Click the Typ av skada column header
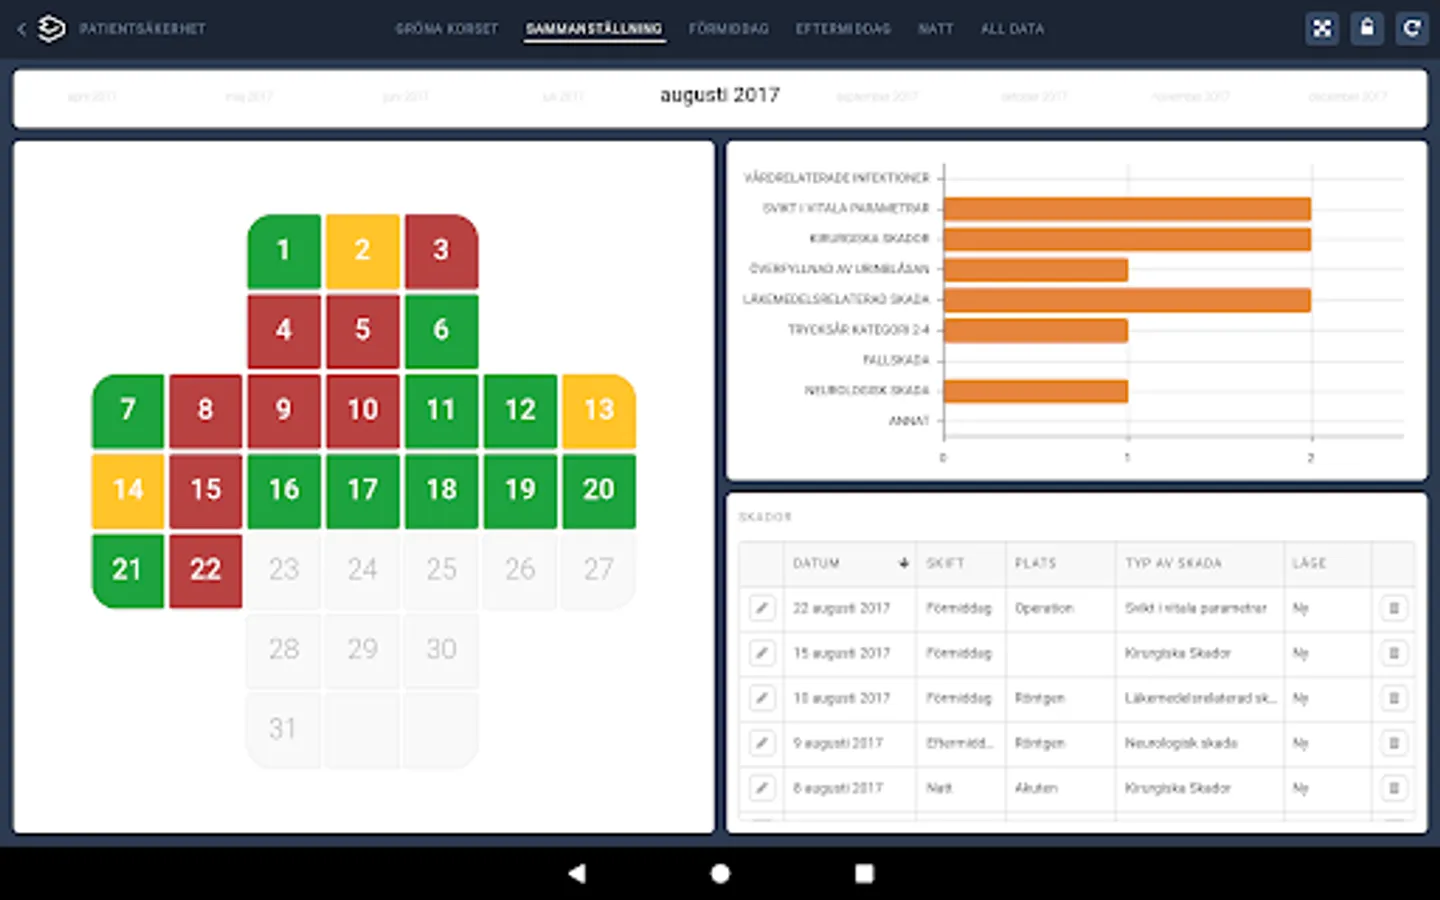Image resolution: width=1440 pixels, height=900 pixels. (1173, 563)
